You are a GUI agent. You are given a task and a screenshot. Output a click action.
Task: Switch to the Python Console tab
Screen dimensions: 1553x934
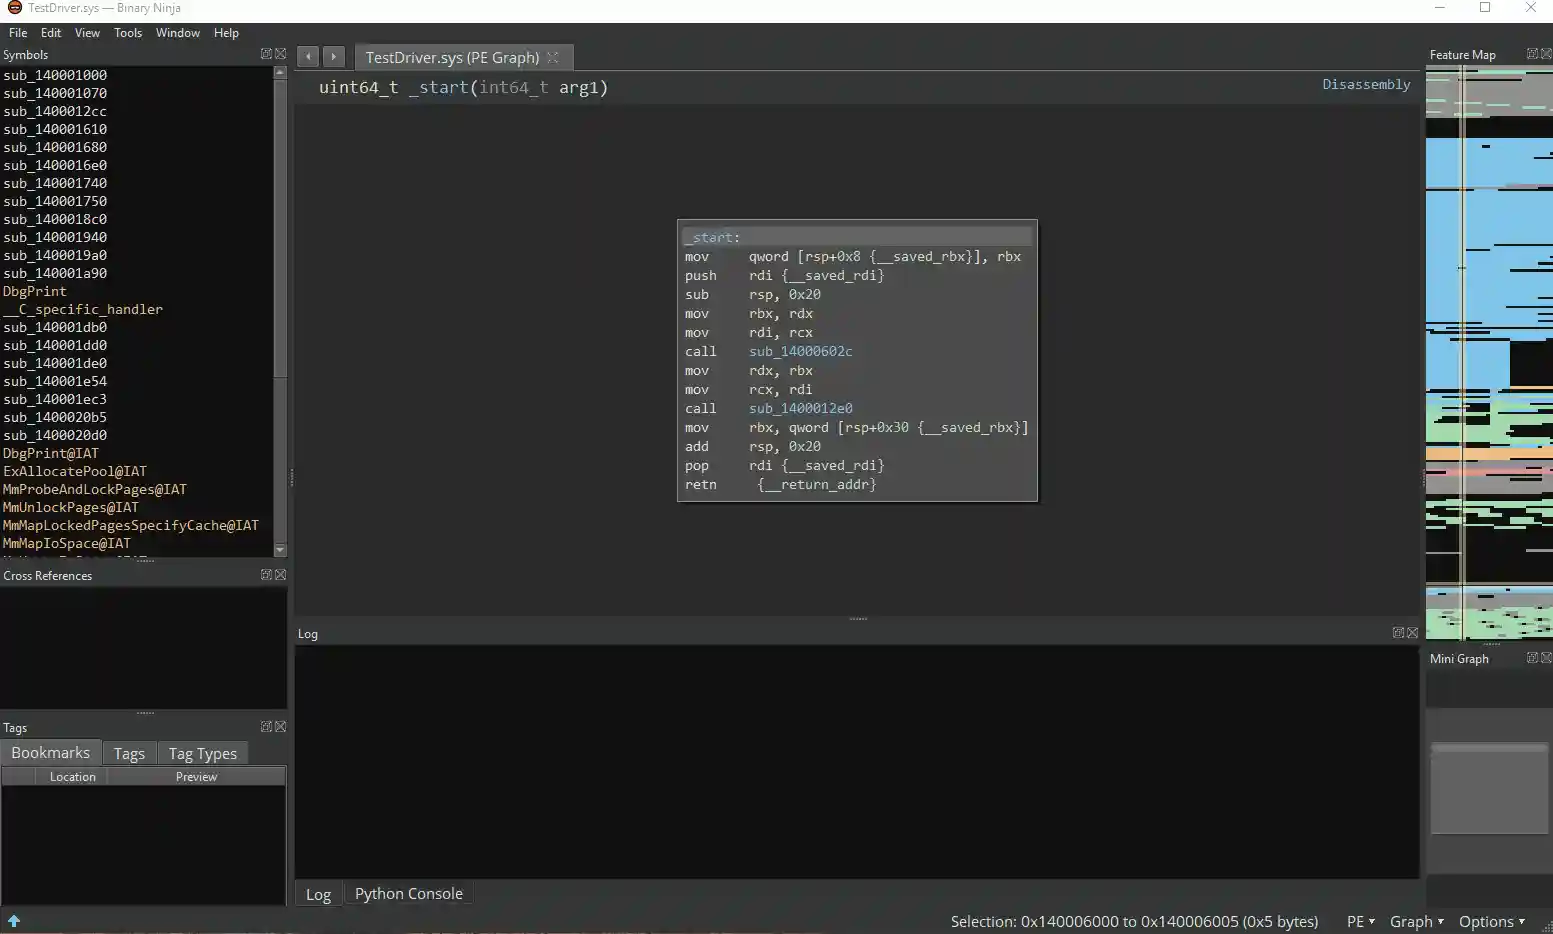(x=408, y=893)
